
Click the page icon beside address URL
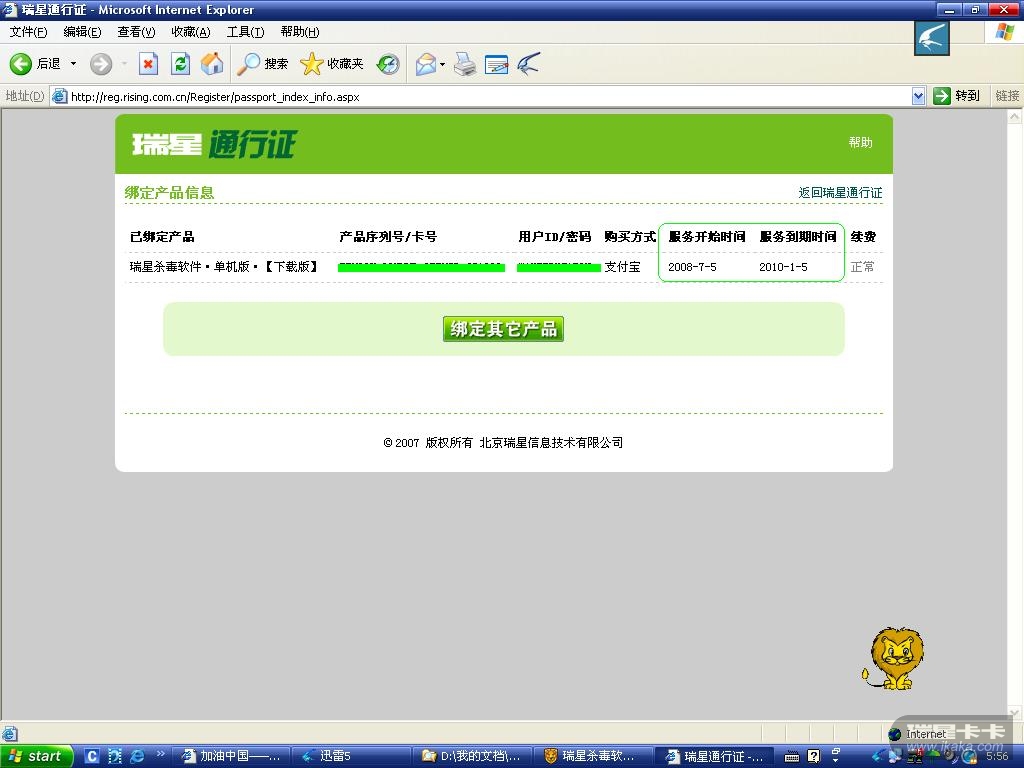(59, 96)
